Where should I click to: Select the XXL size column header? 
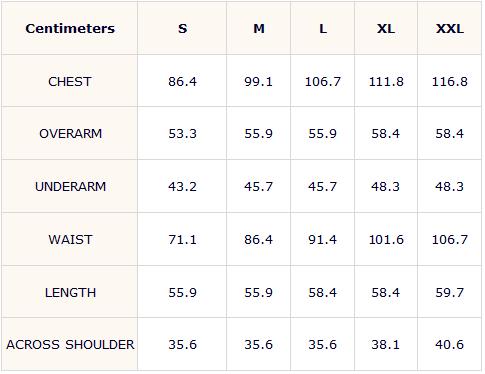pyautogui.click(x=450, y=28)
